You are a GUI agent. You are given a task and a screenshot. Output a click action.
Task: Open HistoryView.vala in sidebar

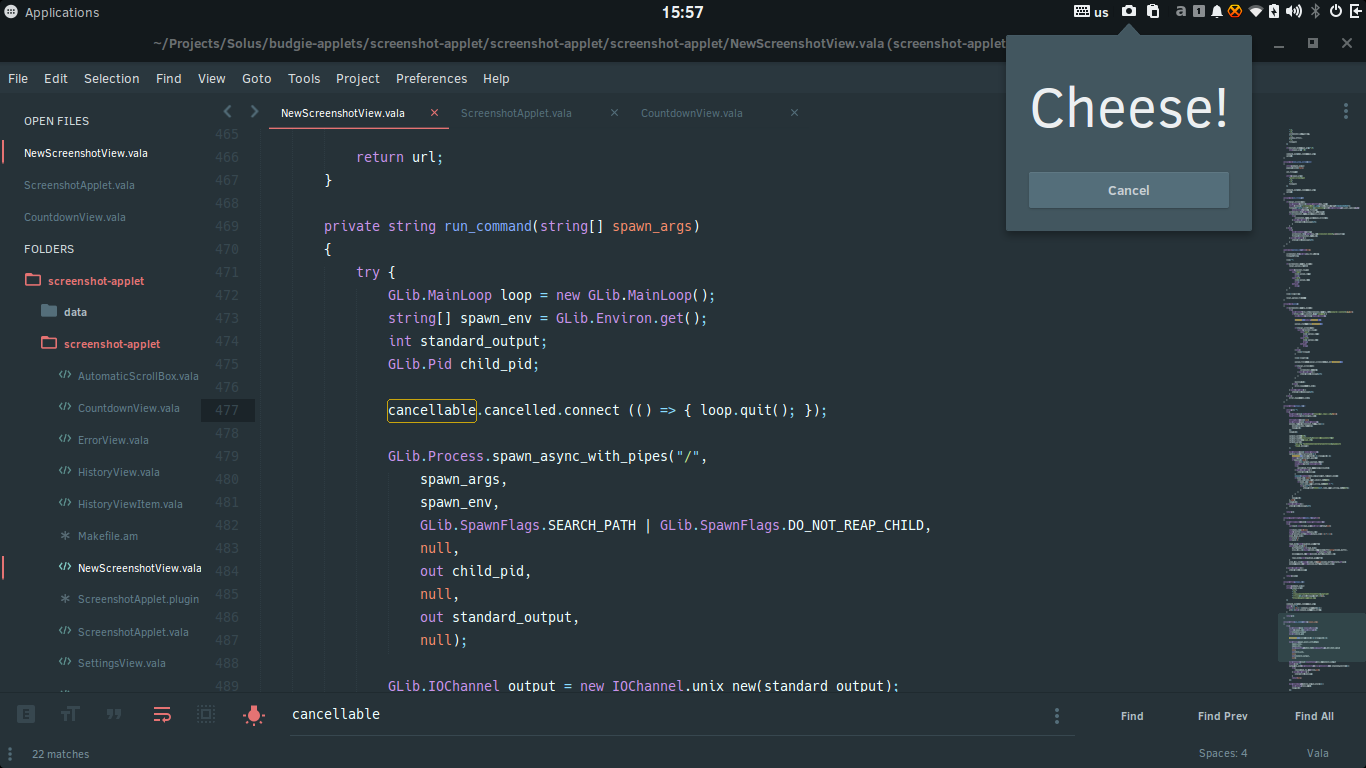(119, 472)
